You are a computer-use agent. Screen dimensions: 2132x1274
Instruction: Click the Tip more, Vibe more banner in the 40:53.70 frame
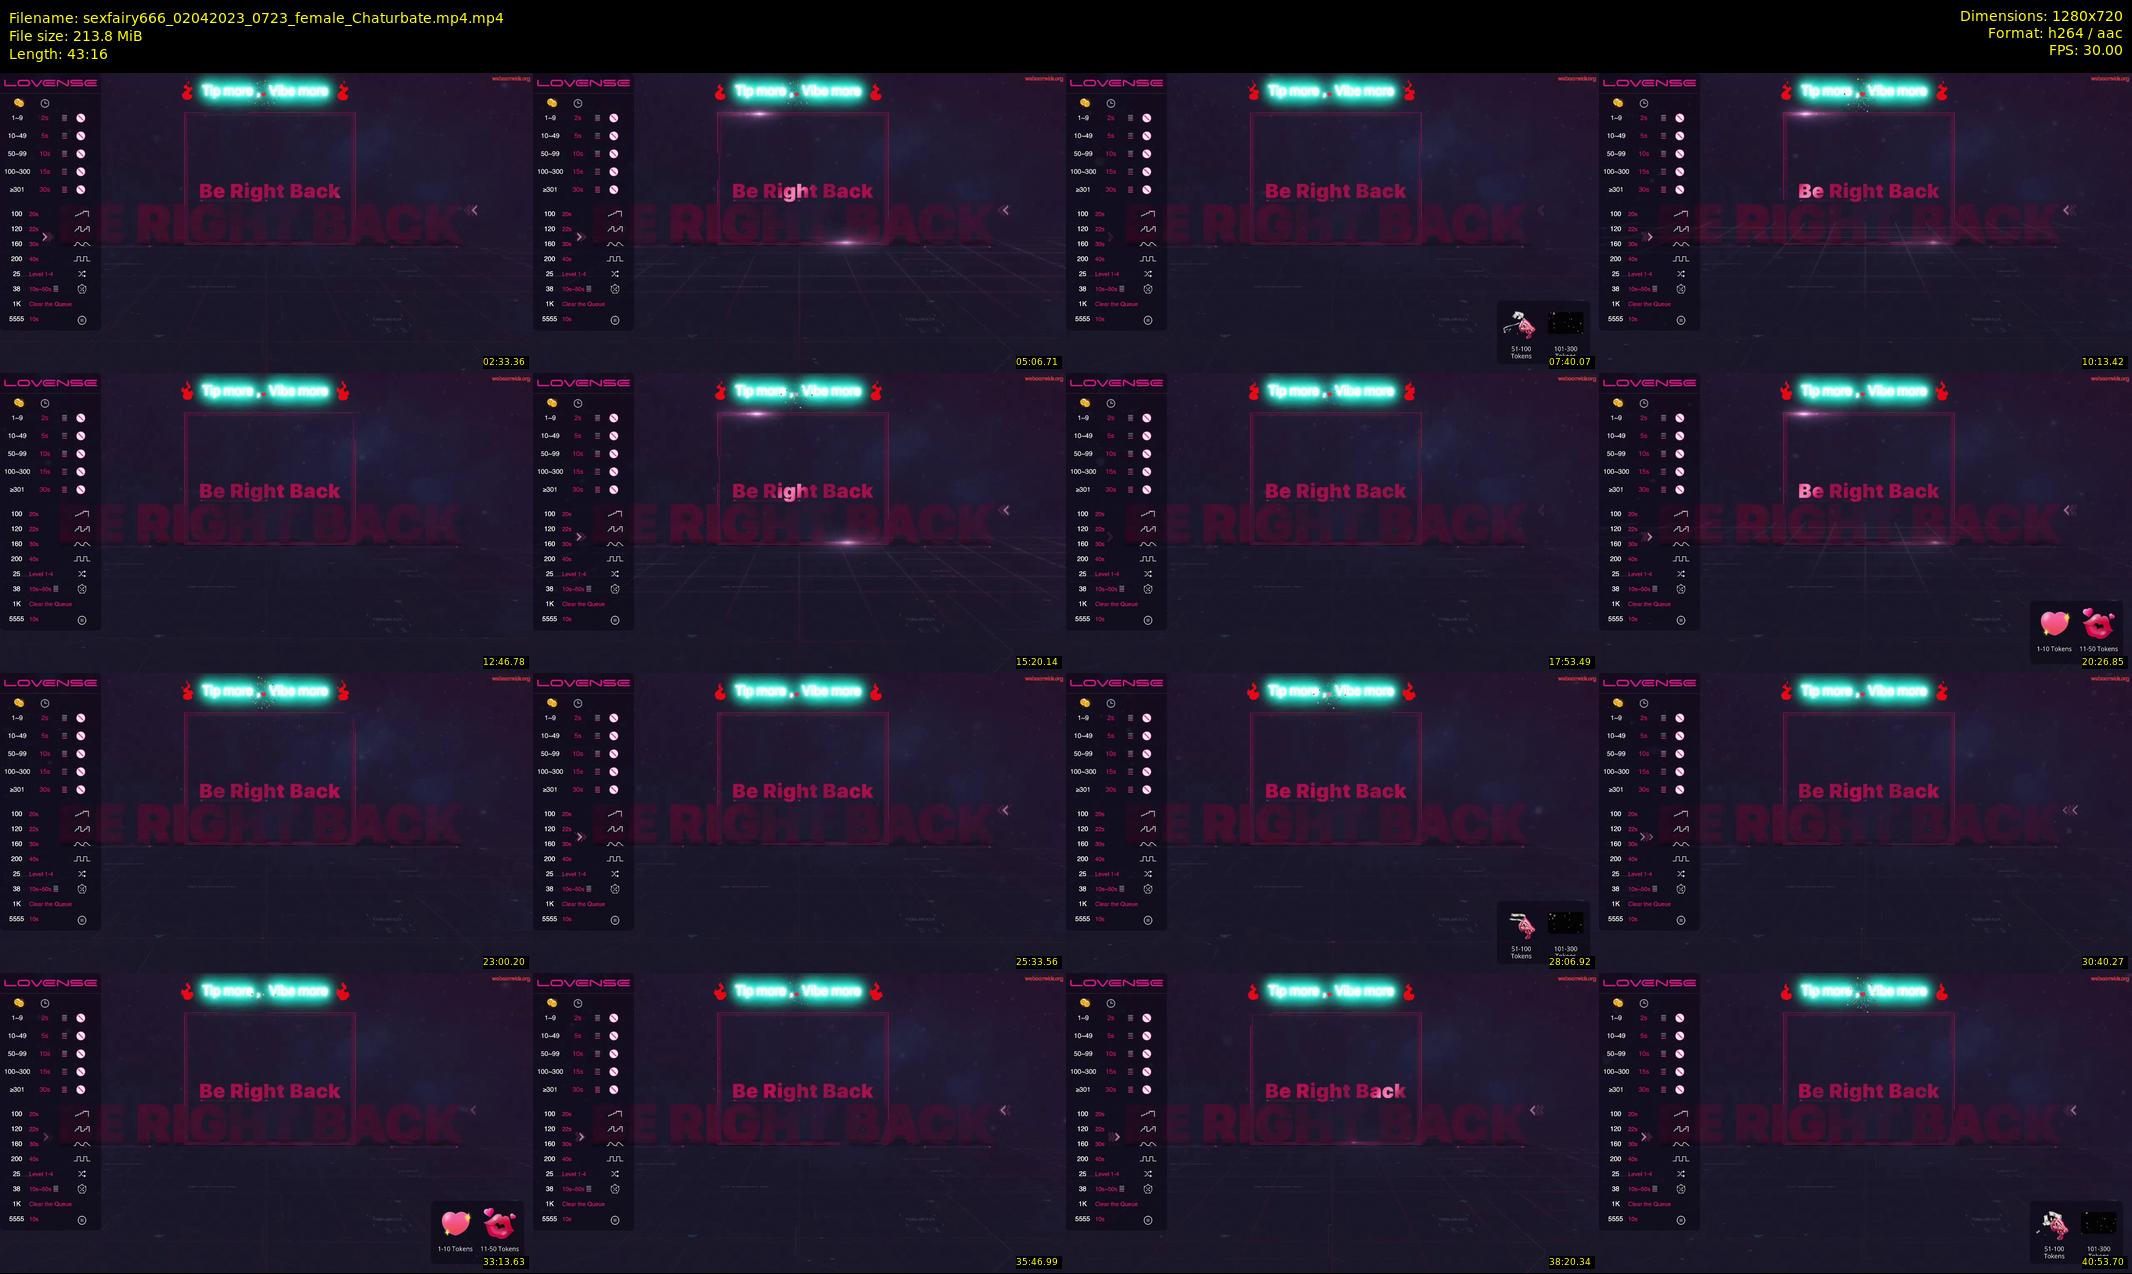pos(1864,991)
